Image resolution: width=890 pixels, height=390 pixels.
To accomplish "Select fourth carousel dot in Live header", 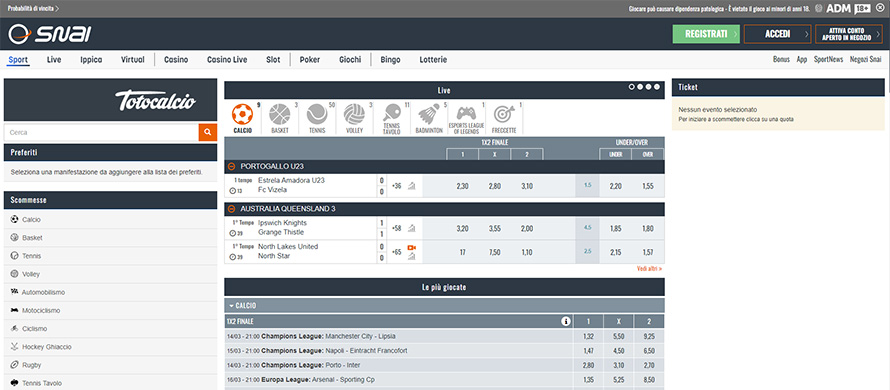I will point(657,87).
